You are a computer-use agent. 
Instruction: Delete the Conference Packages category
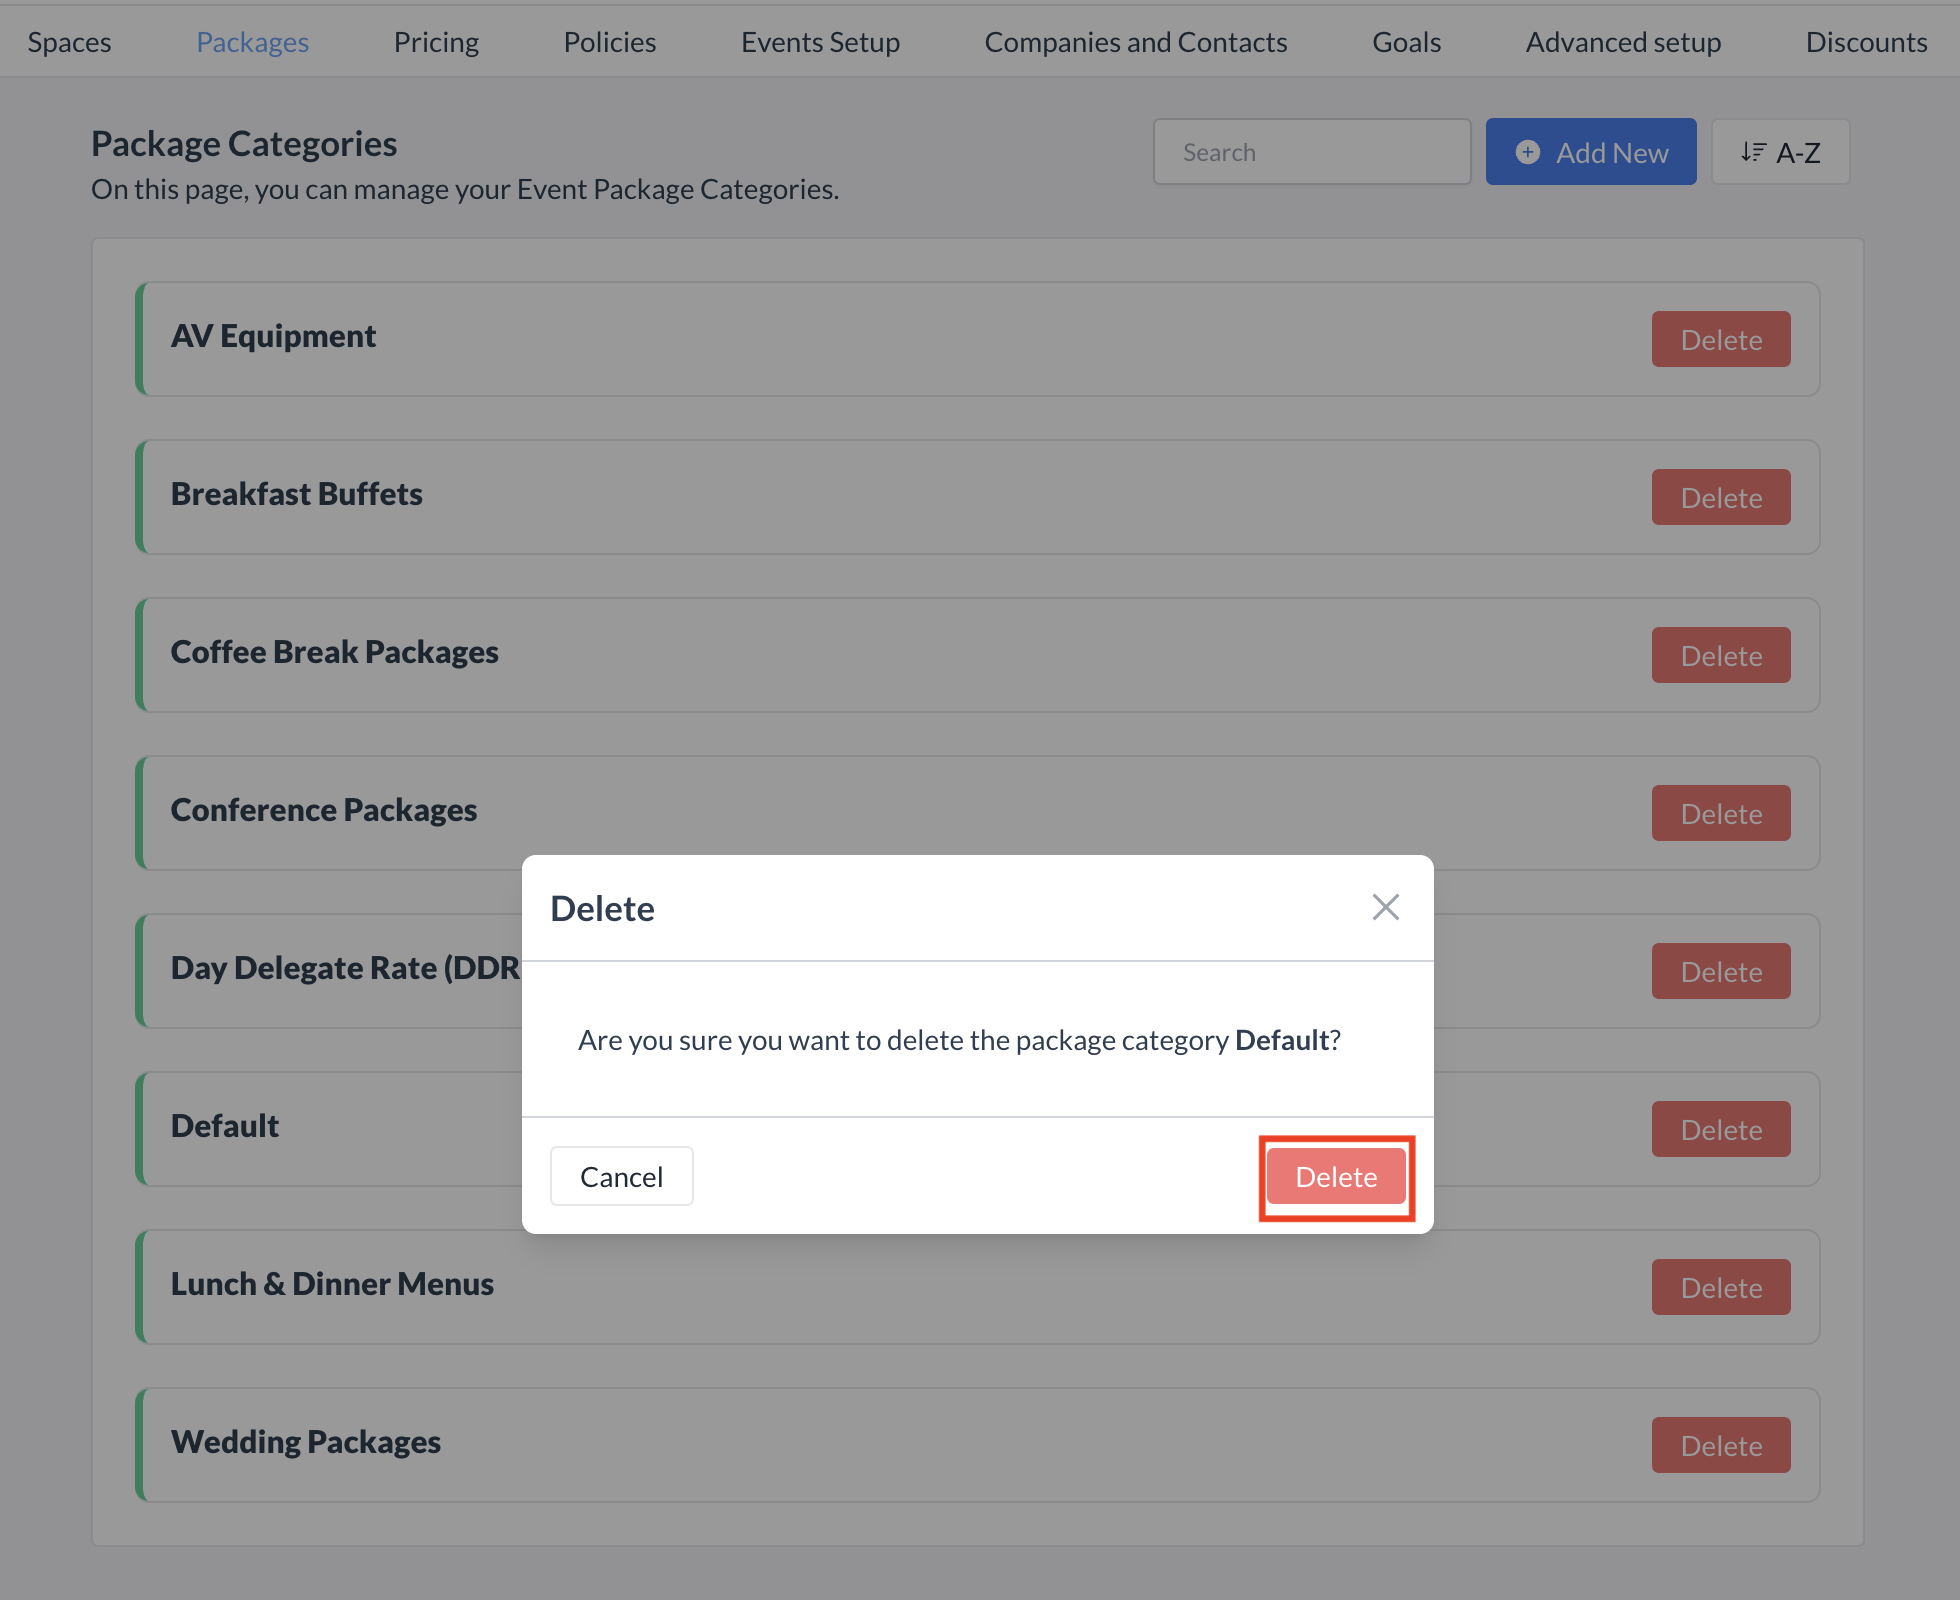pyautogui.click(x=1720, y=813)
